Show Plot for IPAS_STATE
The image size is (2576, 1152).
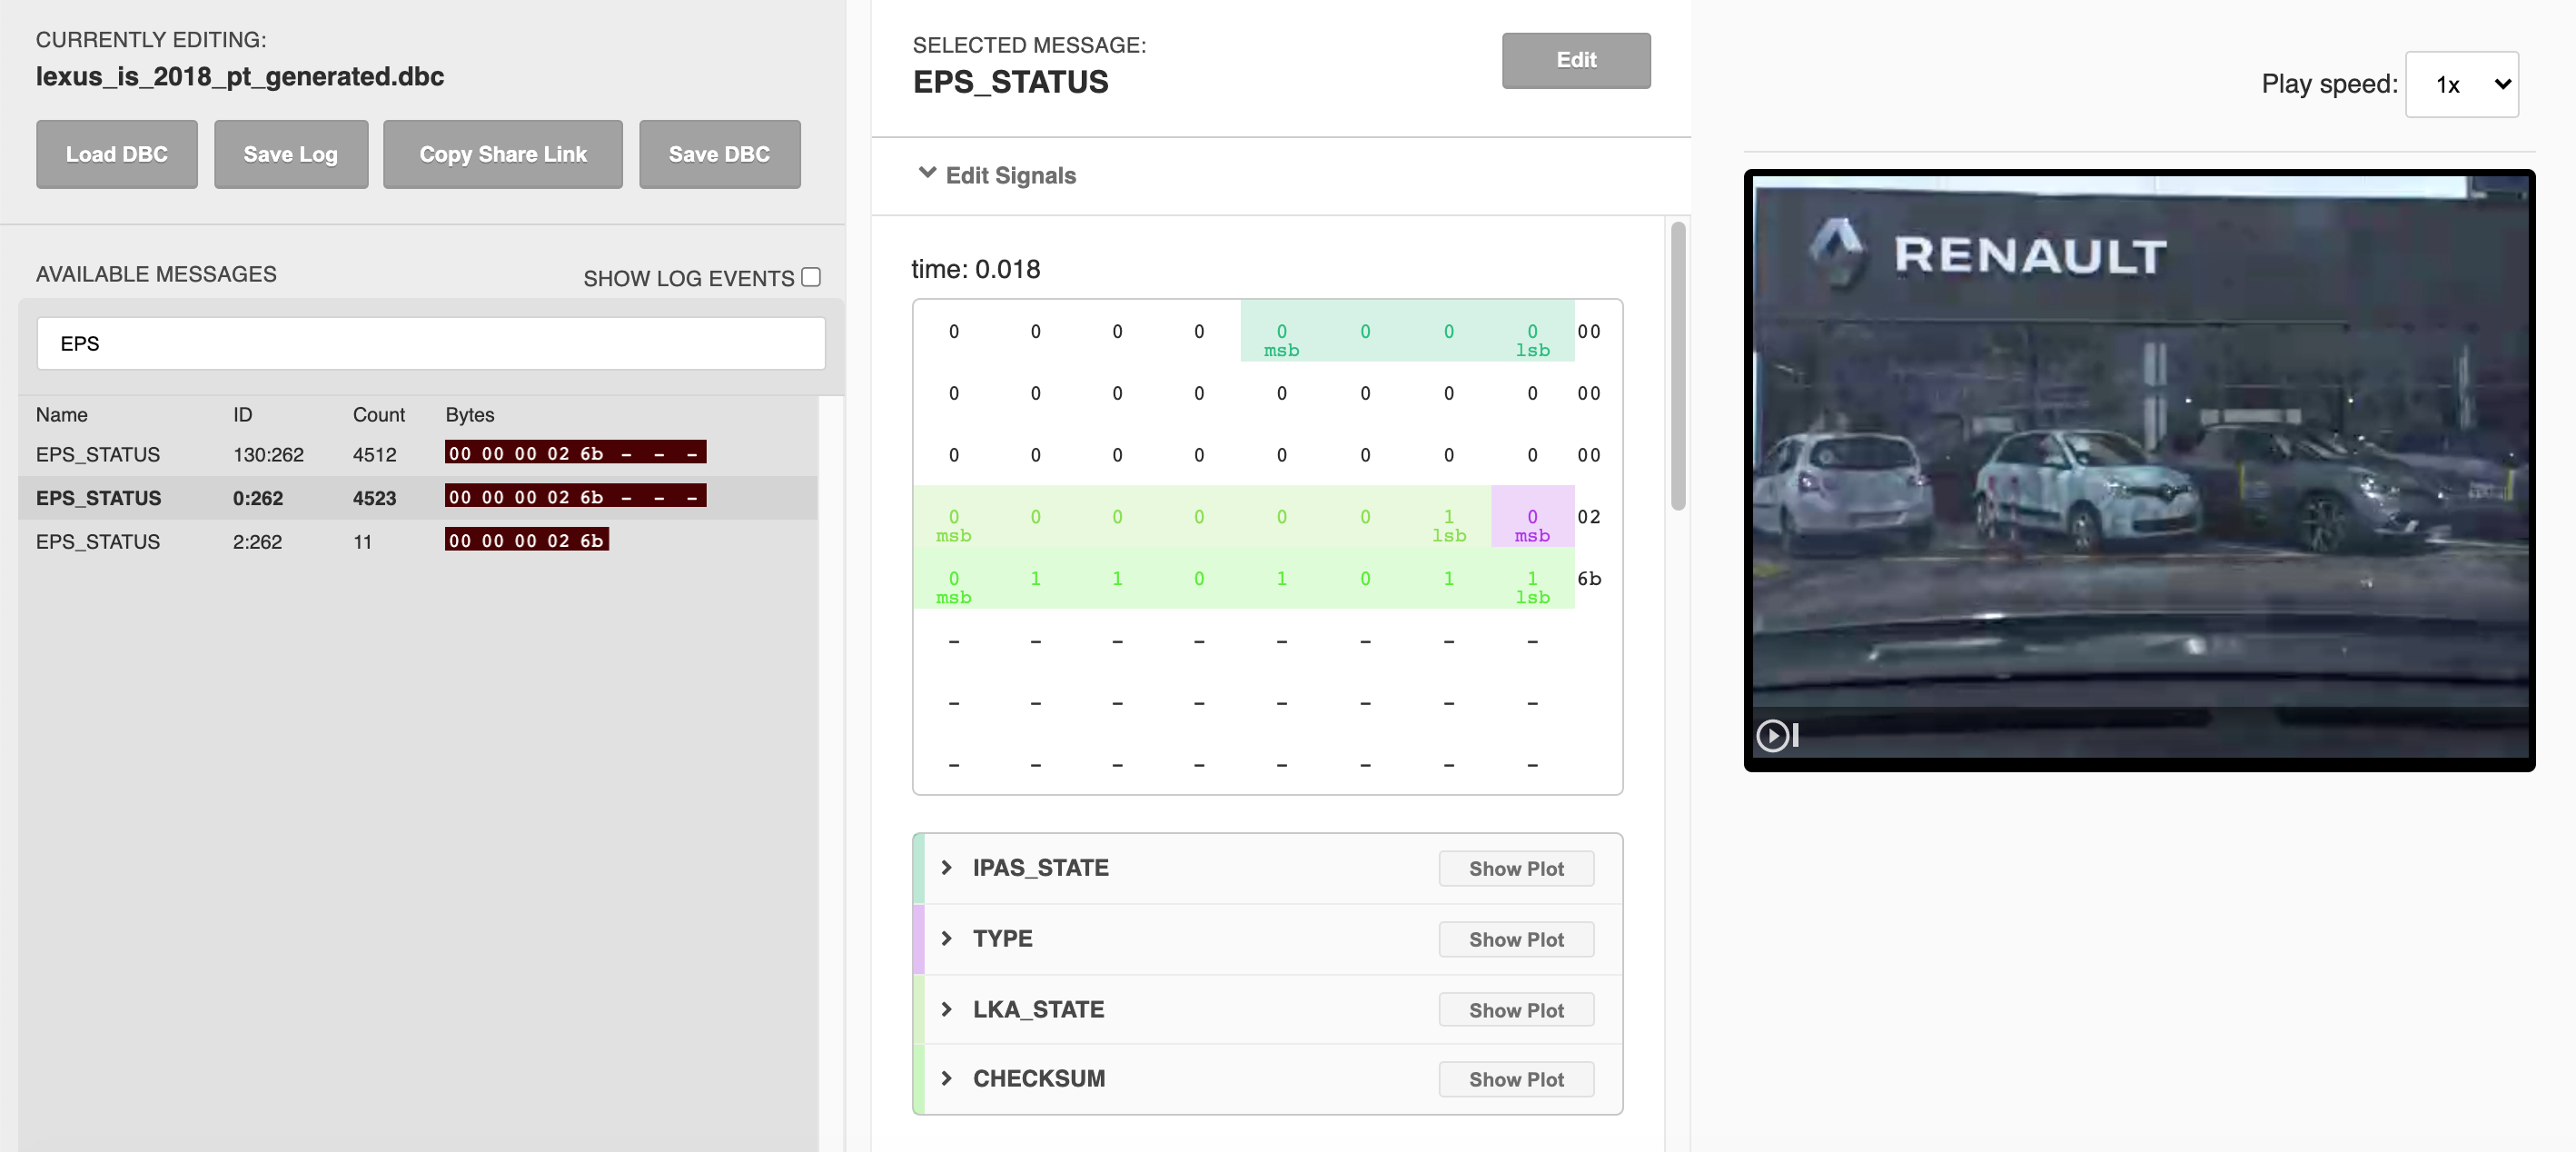click(x=1516, y=868)
